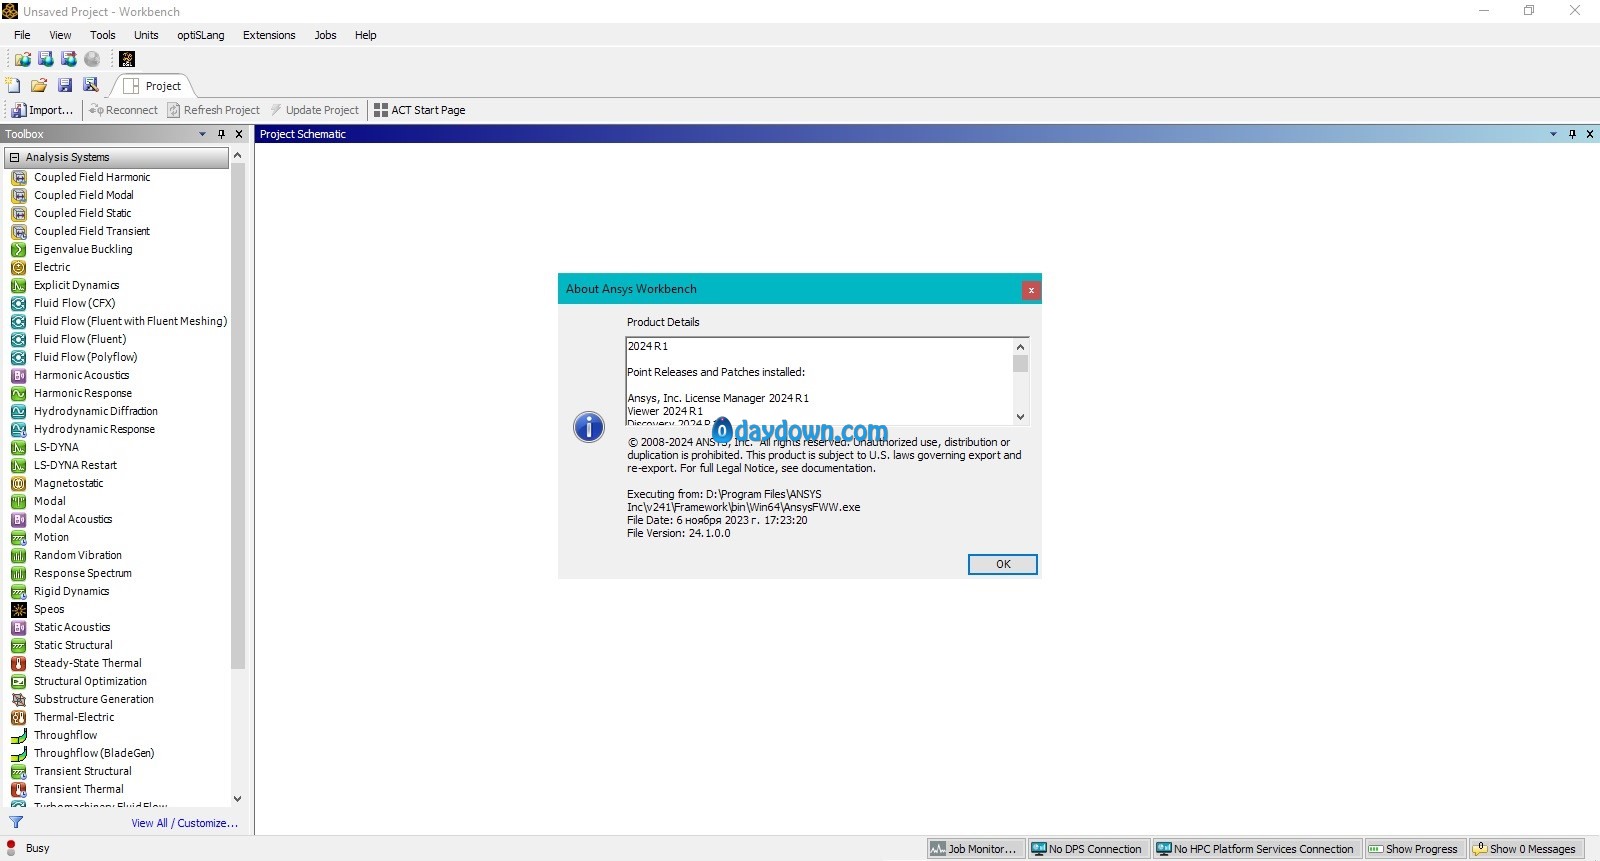This screenshot has width=1600, height=861.
Task: Select the Thermal-Electric icon
Action: [18, 717]
